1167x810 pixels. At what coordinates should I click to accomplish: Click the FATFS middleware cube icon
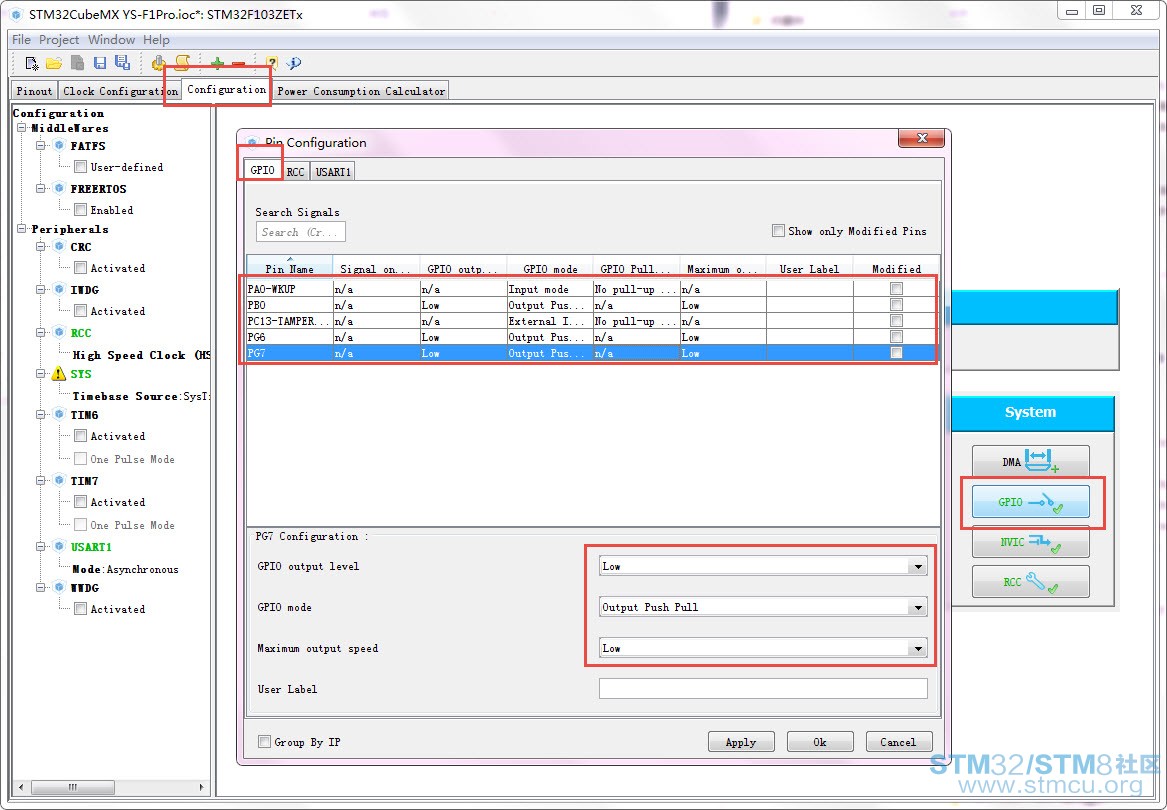59,145
